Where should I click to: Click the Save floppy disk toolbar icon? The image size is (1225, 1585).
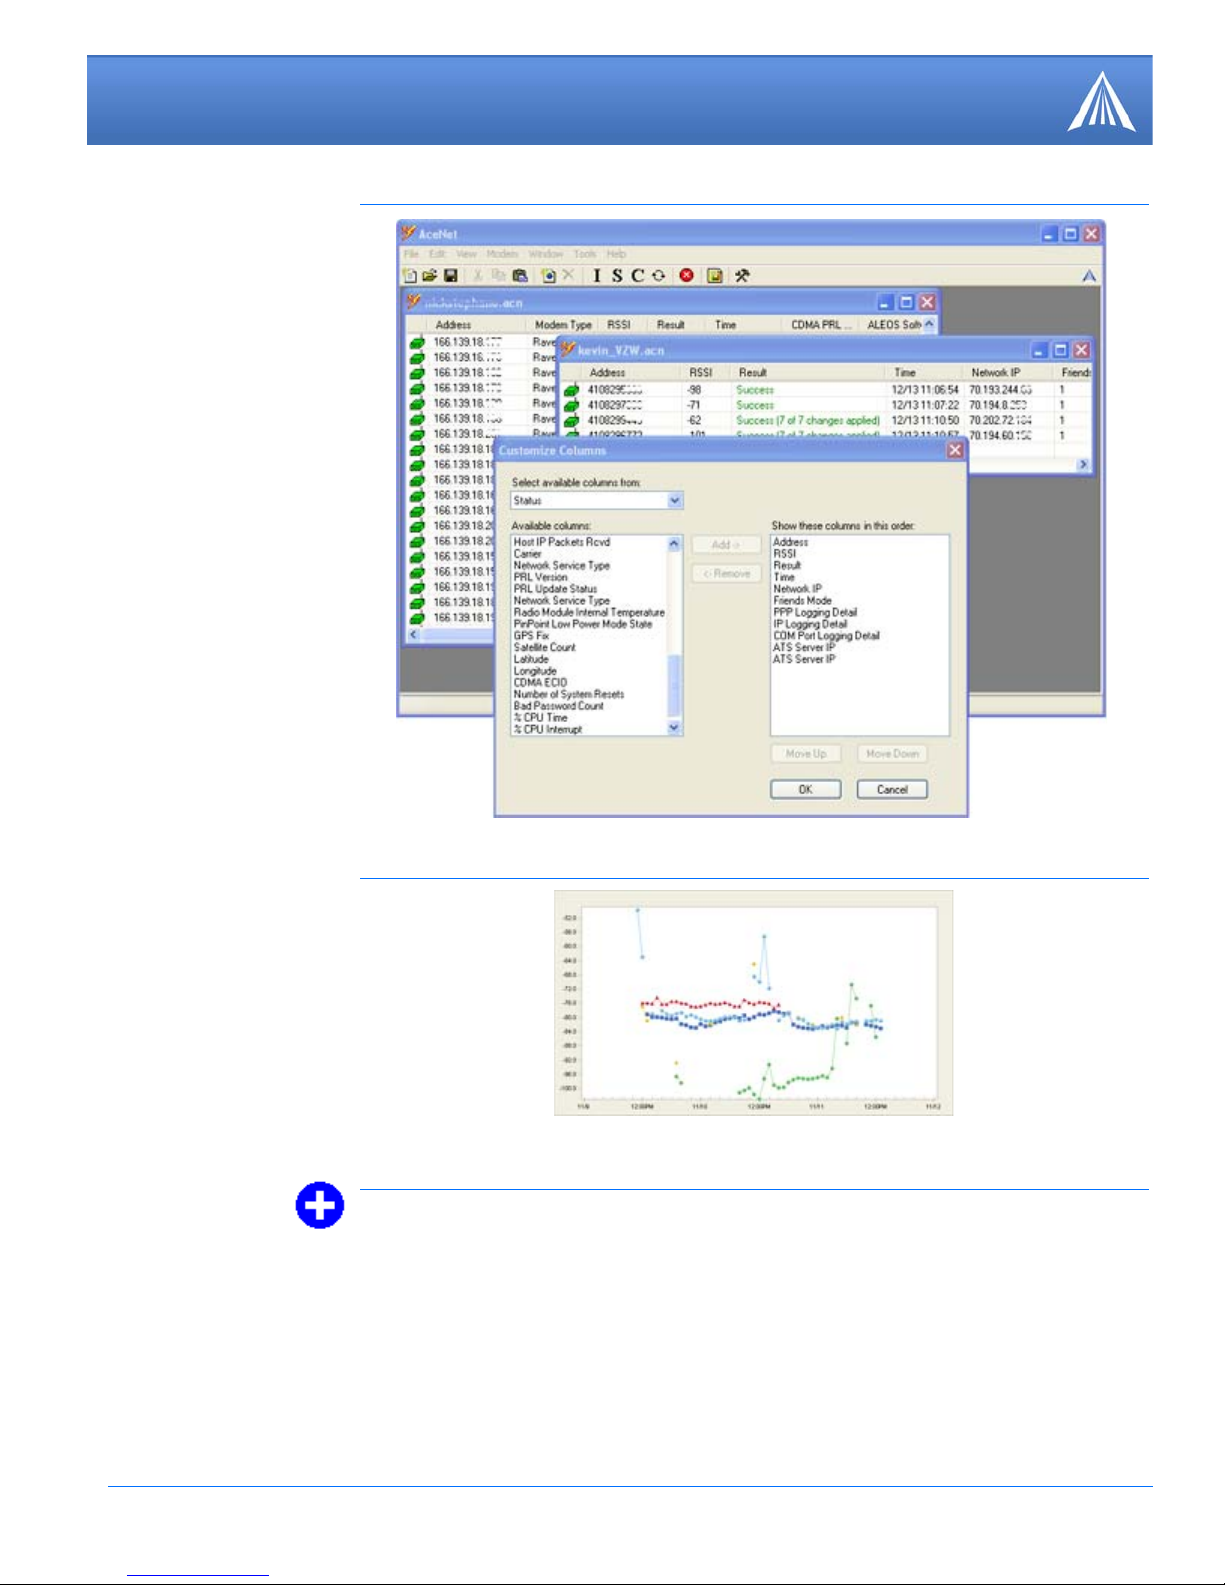pos(451,275)
